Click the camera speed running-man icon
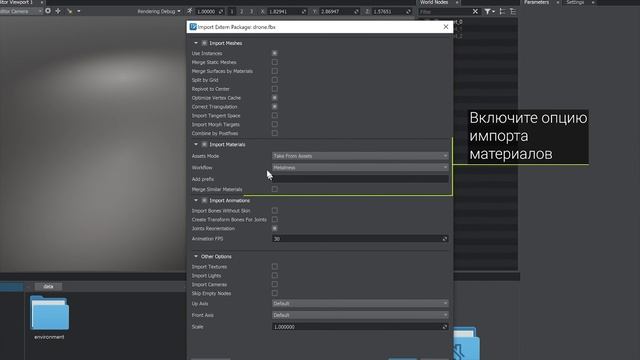 click(190, 11)
